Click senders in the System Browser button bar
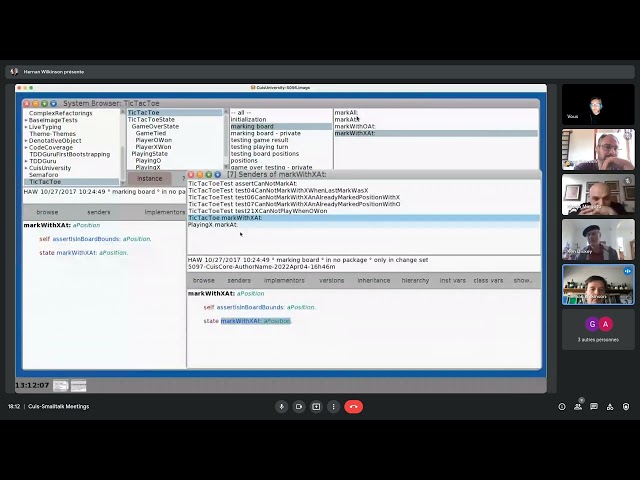This screenshot has width=640, height=480. click(x=99, y=212)
